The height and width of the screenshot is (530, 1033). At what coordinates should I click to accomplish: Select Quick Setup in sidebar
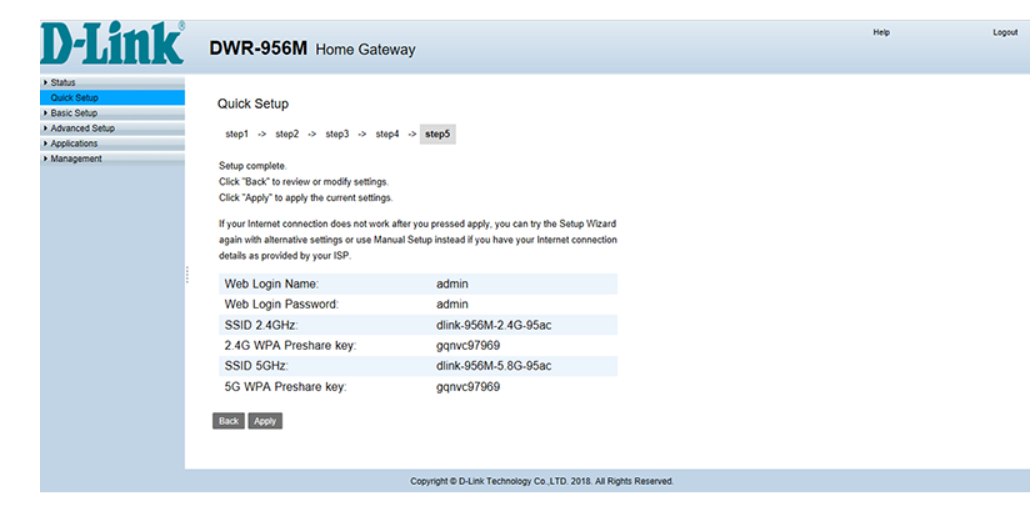(112, 98)
